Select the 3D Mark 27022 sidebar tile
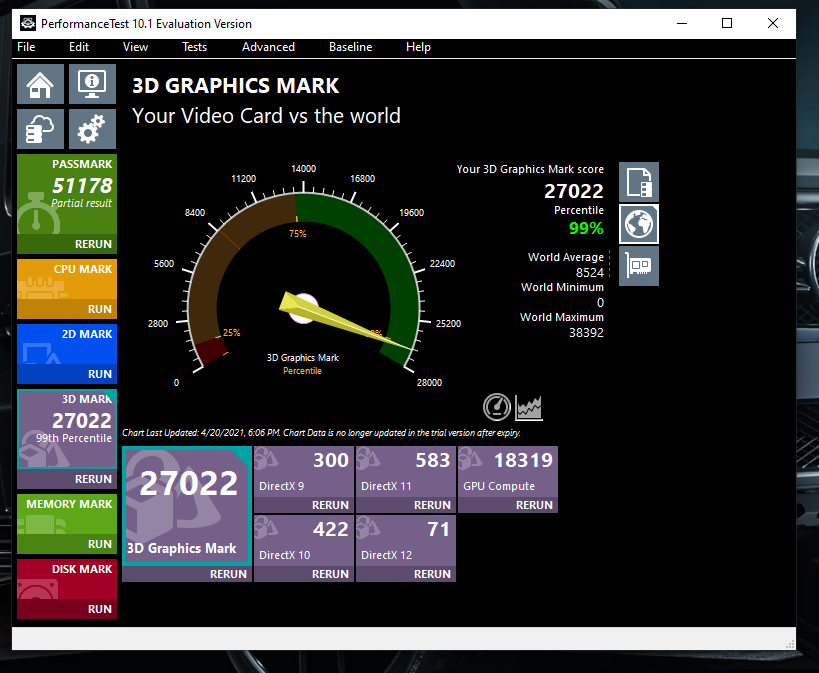This screenshot has width=819, height=673. point(67,429)
